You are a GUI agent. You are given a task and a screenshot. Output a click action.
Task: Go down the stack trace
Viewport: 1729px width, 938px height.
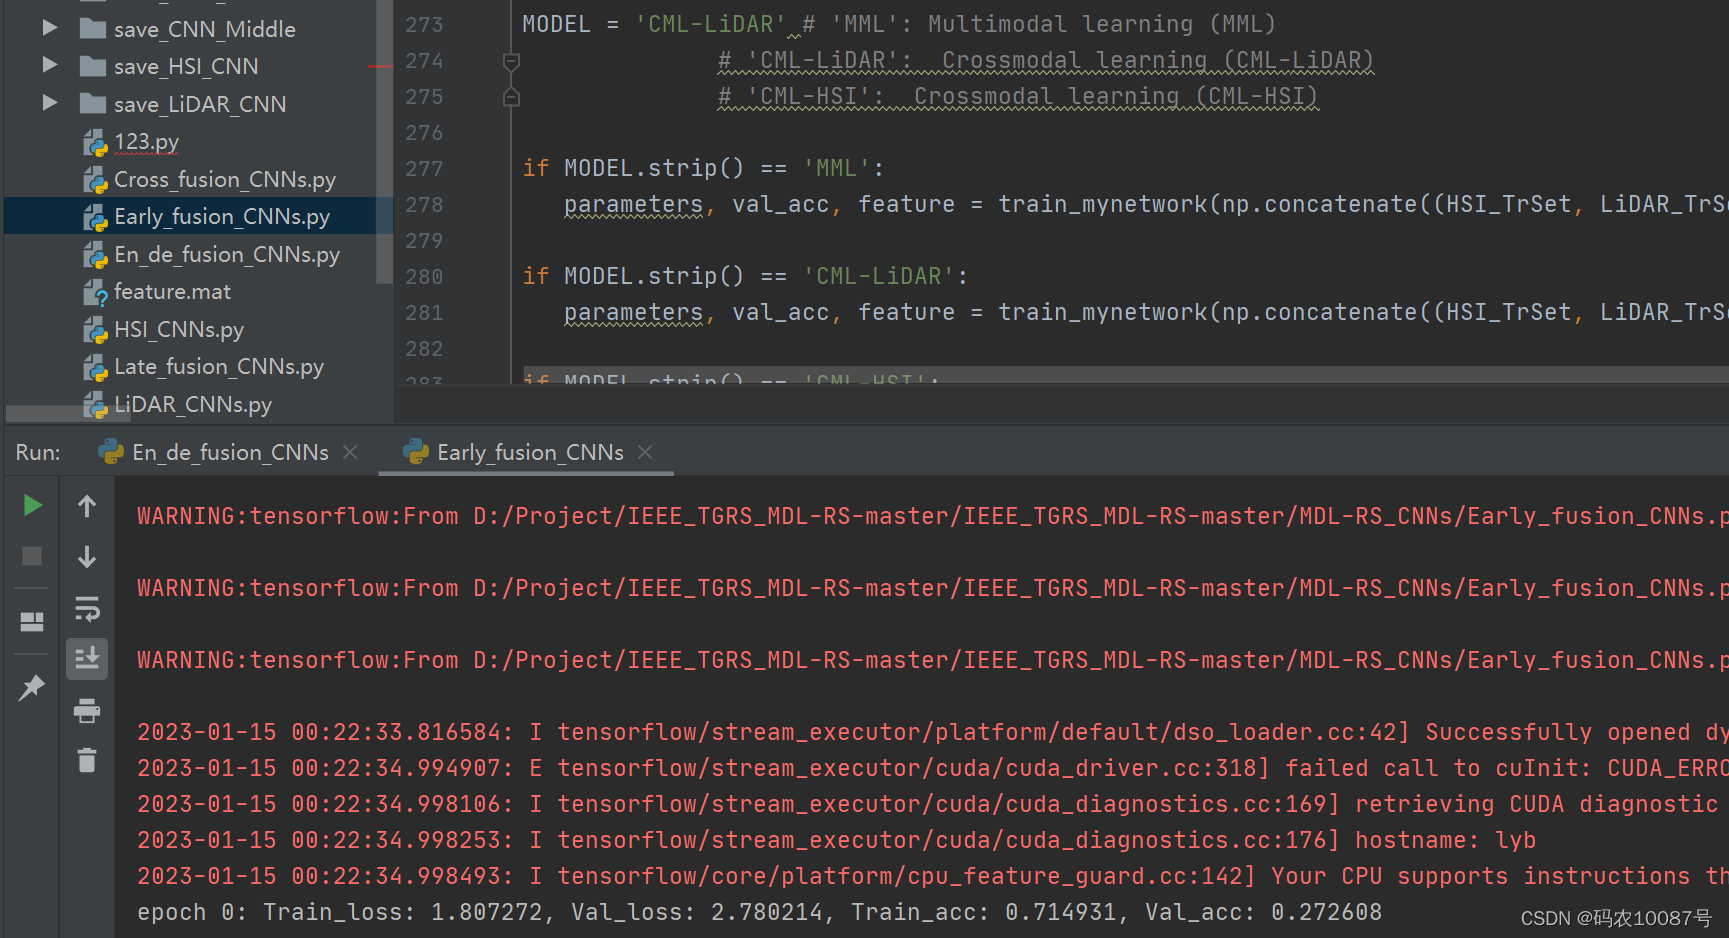coord(87,557)
